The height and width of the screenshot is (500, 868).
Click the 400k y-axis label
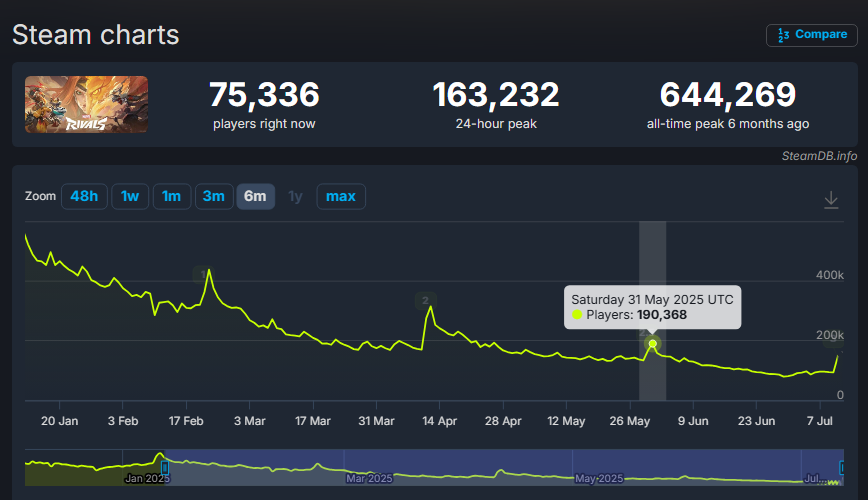(830, 275)
